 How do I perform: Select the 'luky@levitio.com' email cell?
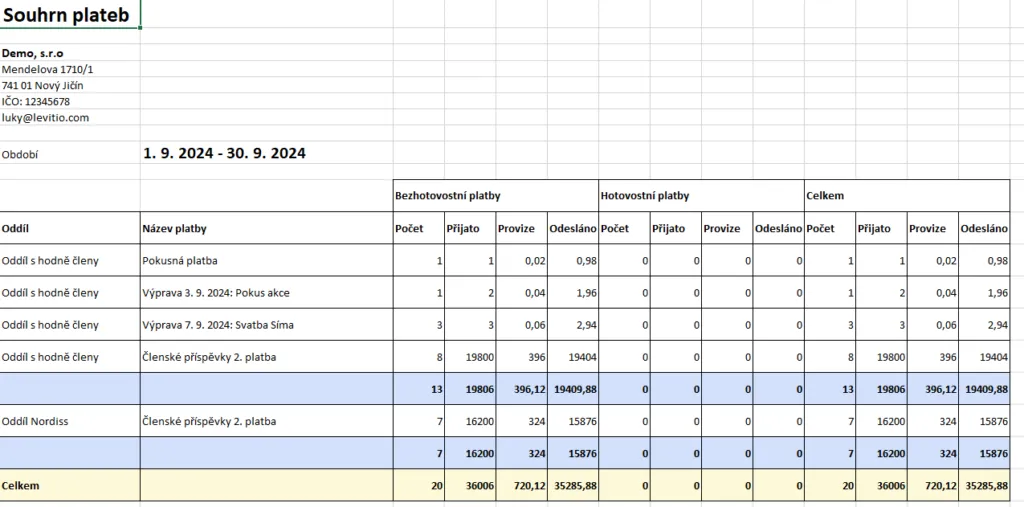point(70,118)
